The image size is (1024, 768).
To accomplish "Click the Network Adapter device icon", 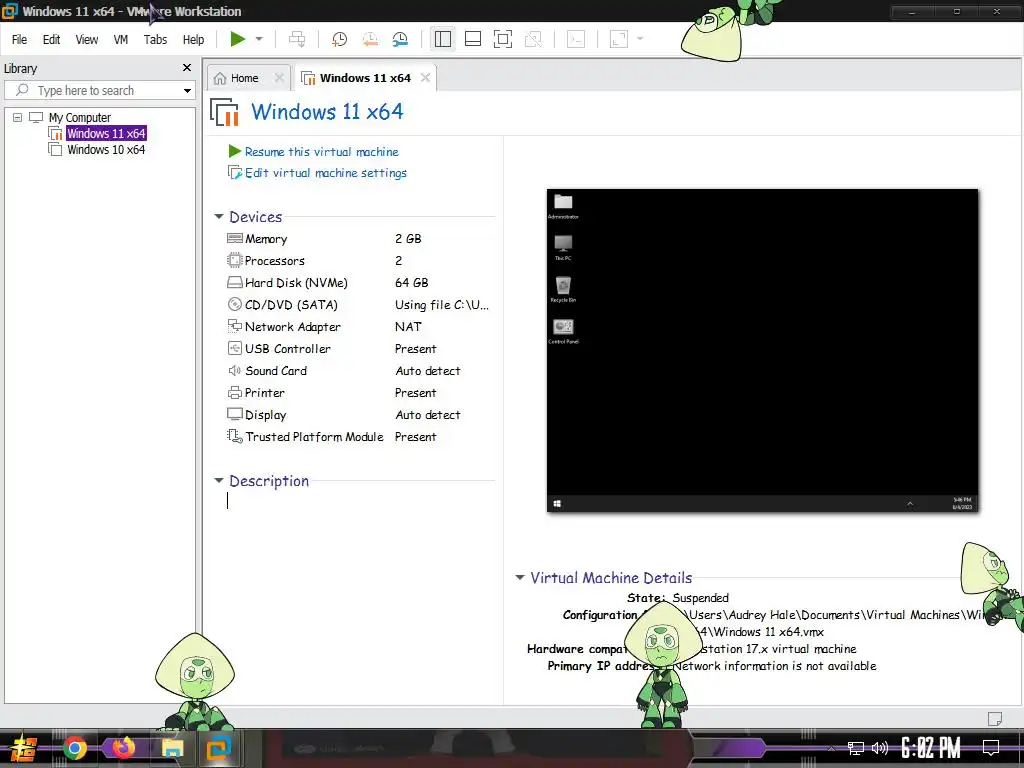I will coord(234,326).
